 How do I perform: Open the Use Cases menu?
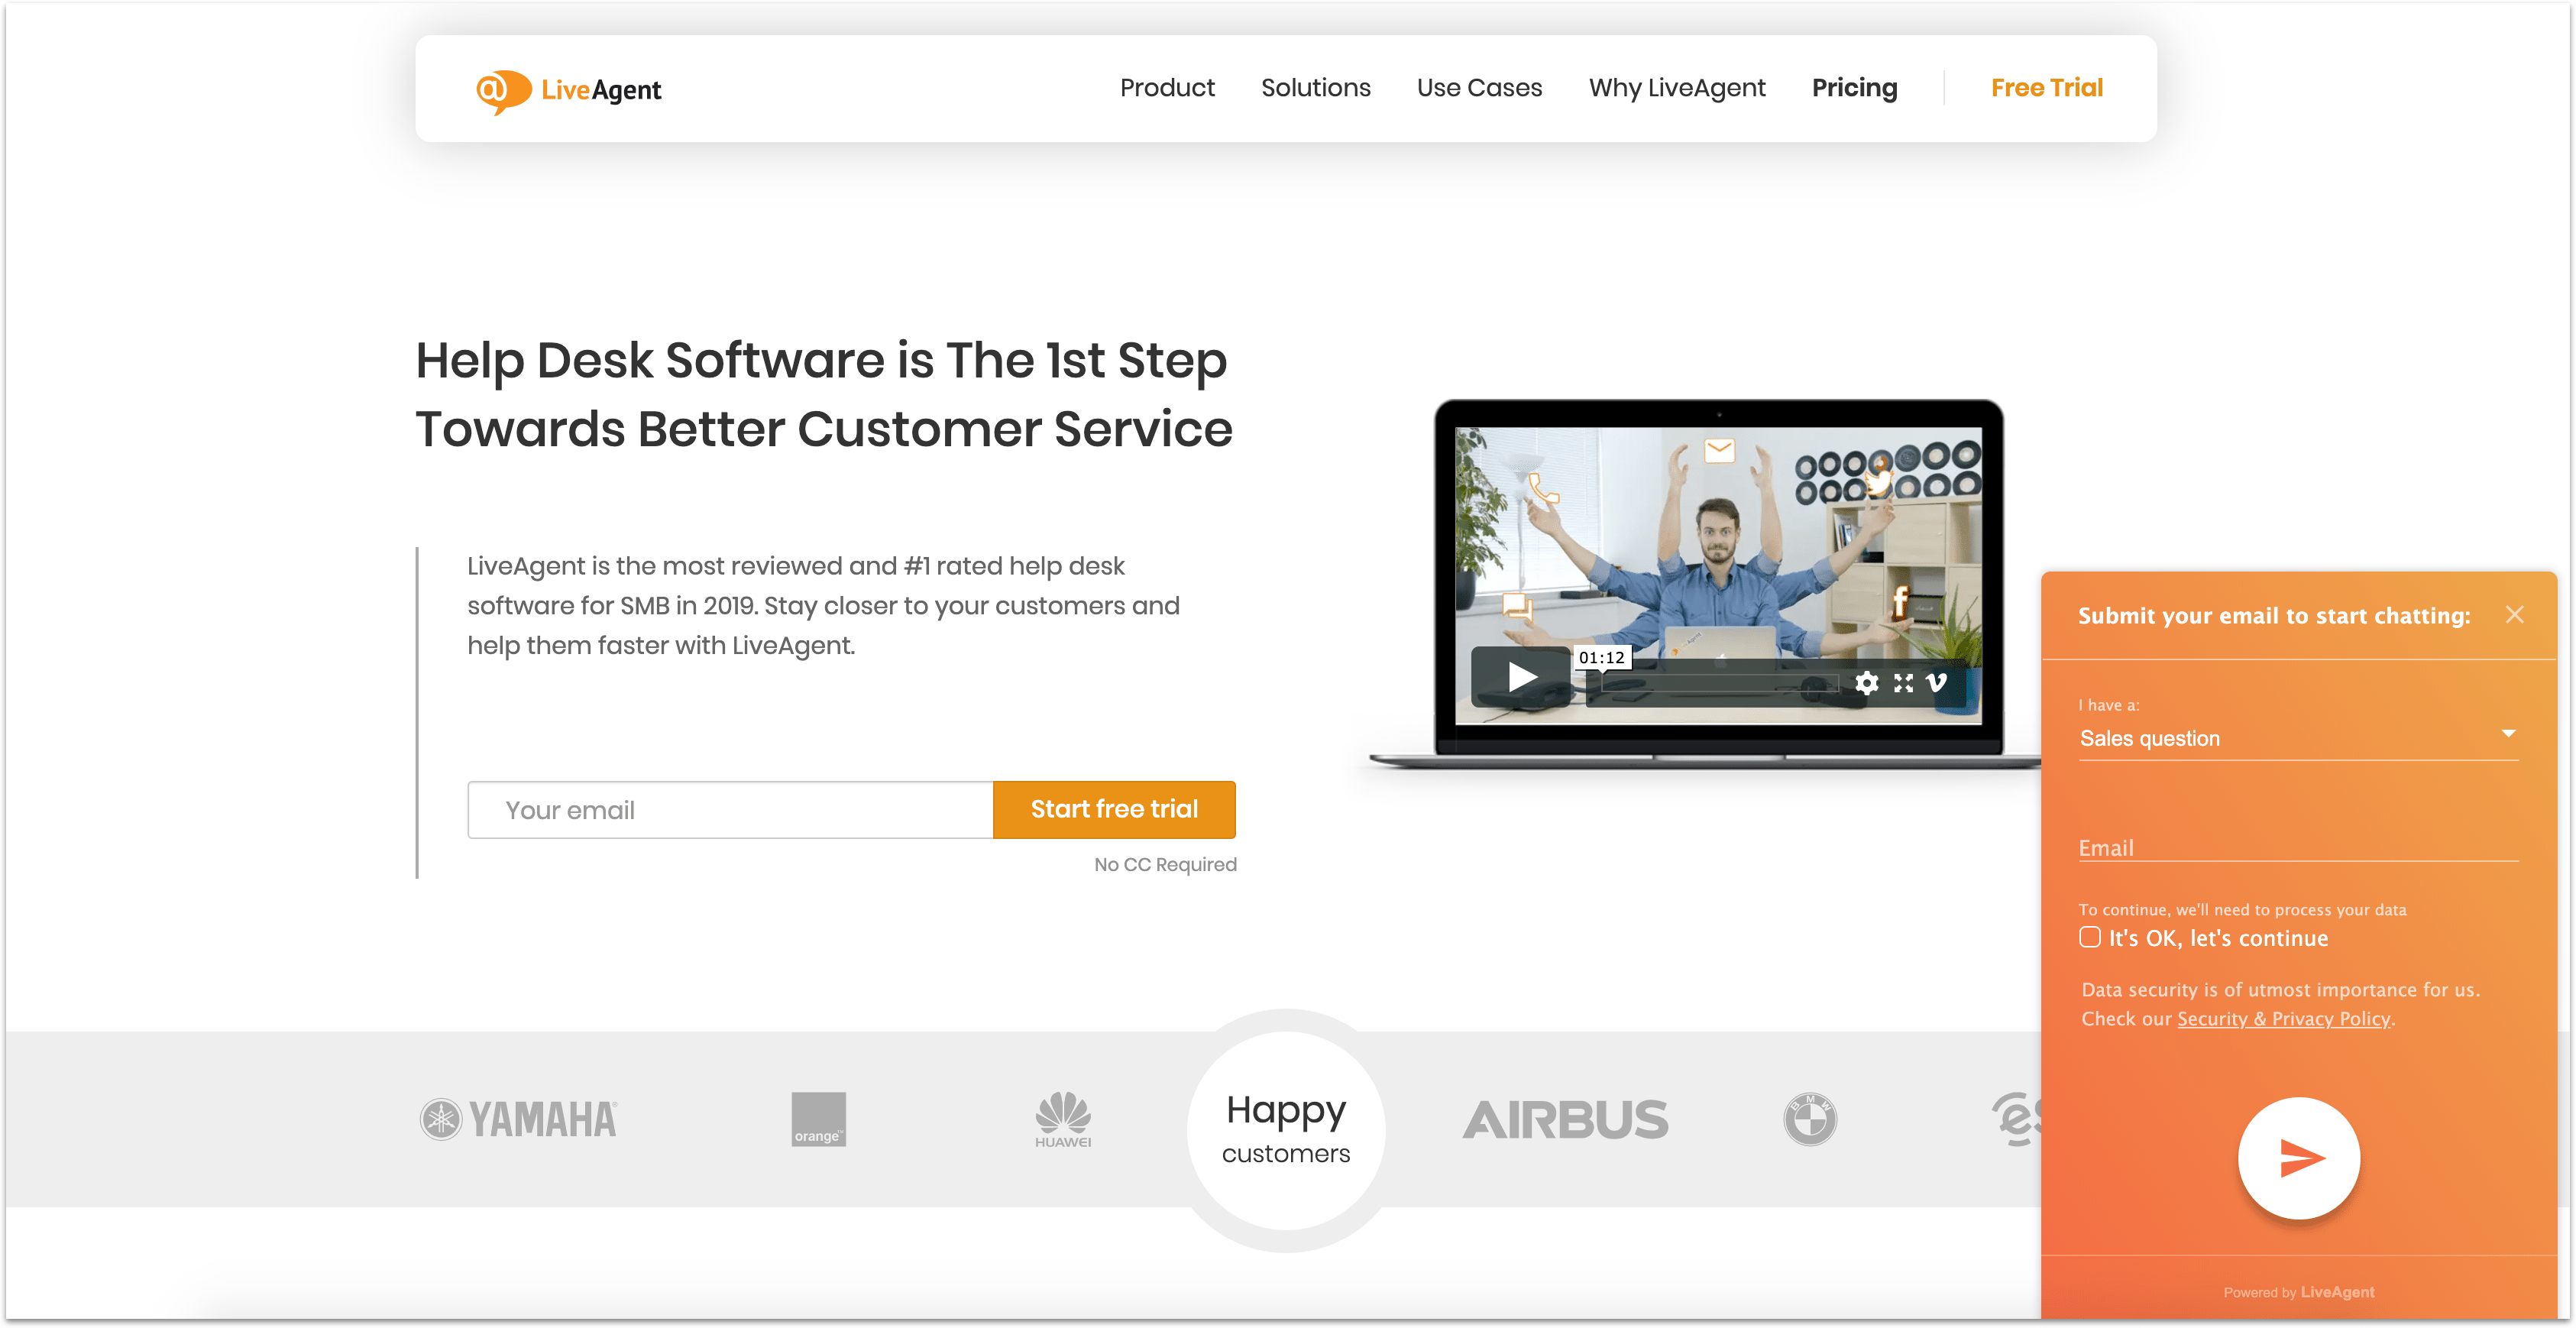tap(1479, 88)
